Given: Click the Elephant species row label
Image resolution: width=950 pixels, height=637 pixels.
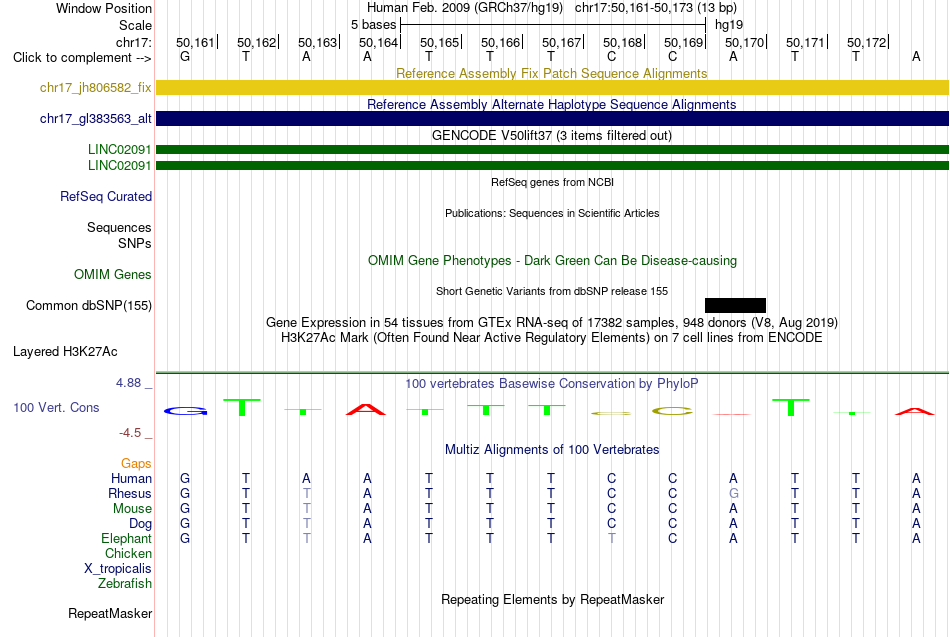Looking at the screenshot, I should pyautogui.click(x=126, y=538).
